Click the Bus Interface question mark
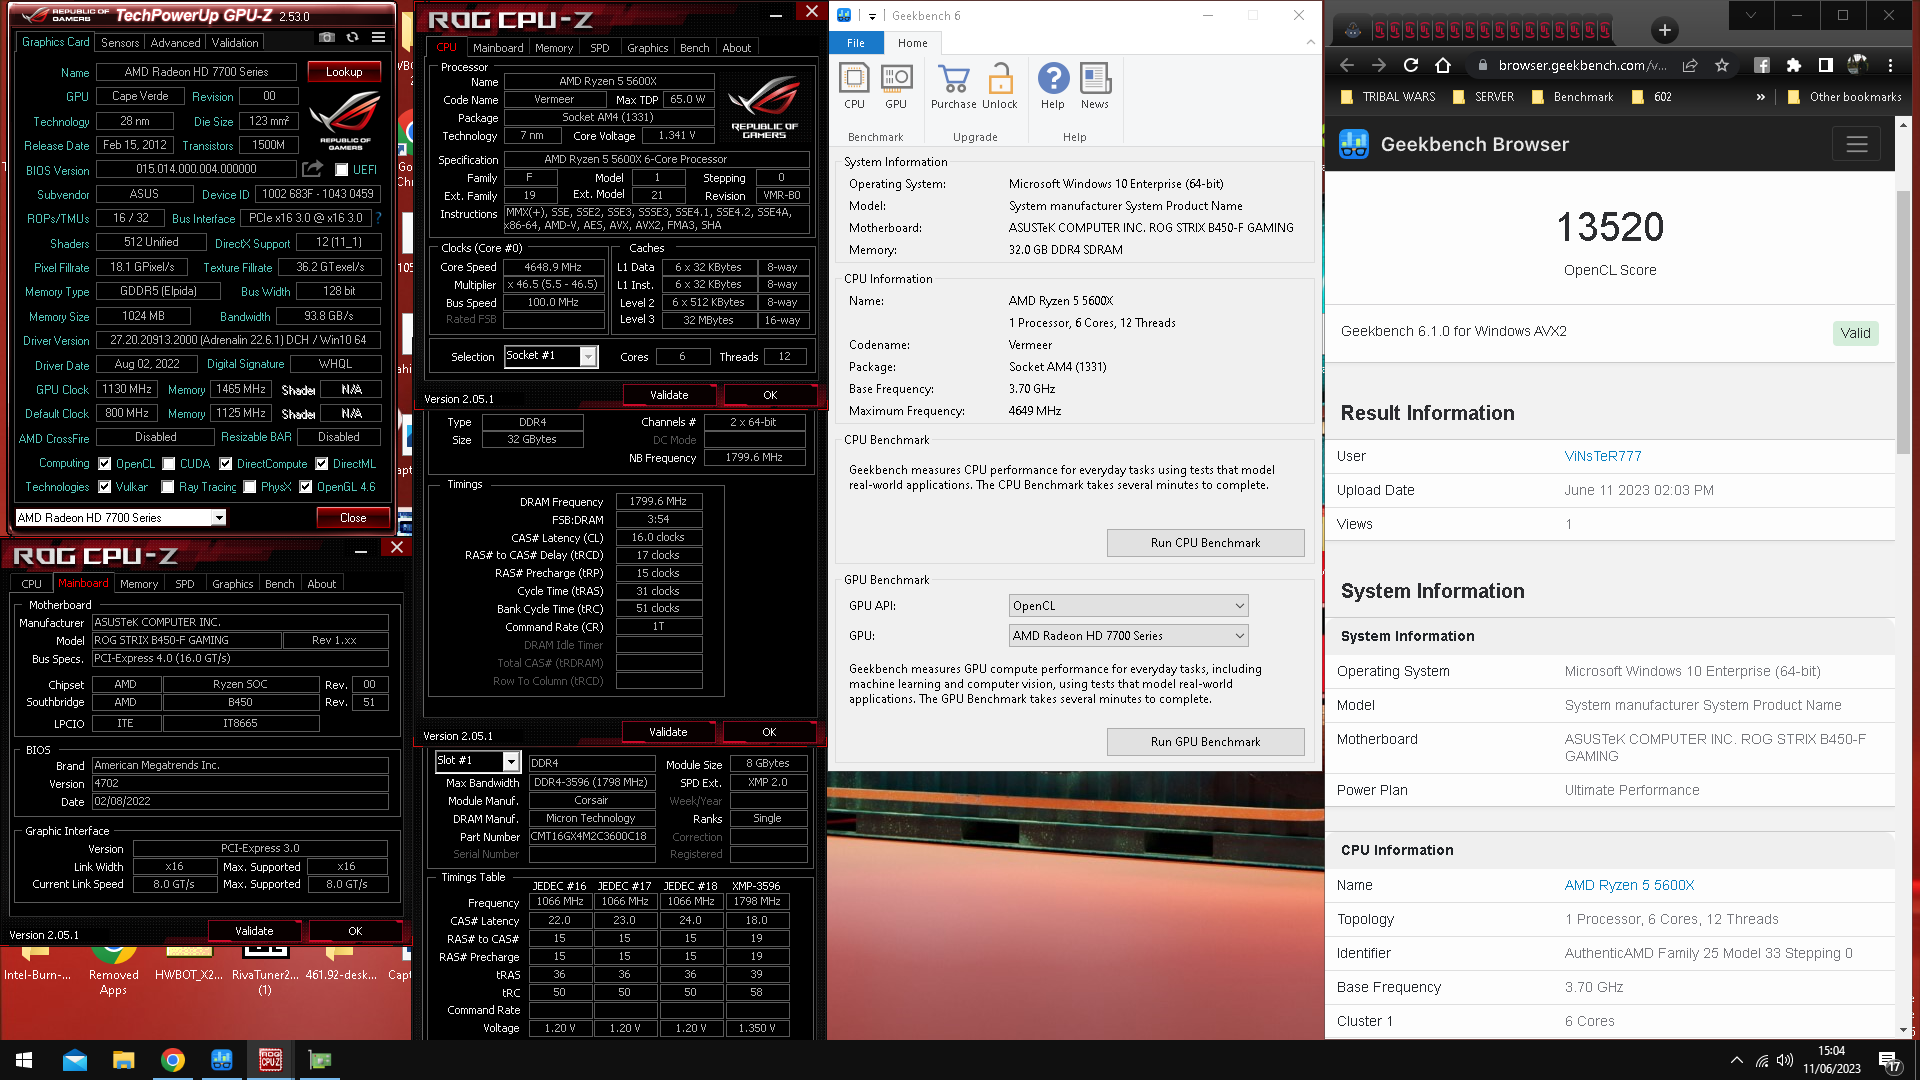 pyautogui.click(x=378, y=218)
